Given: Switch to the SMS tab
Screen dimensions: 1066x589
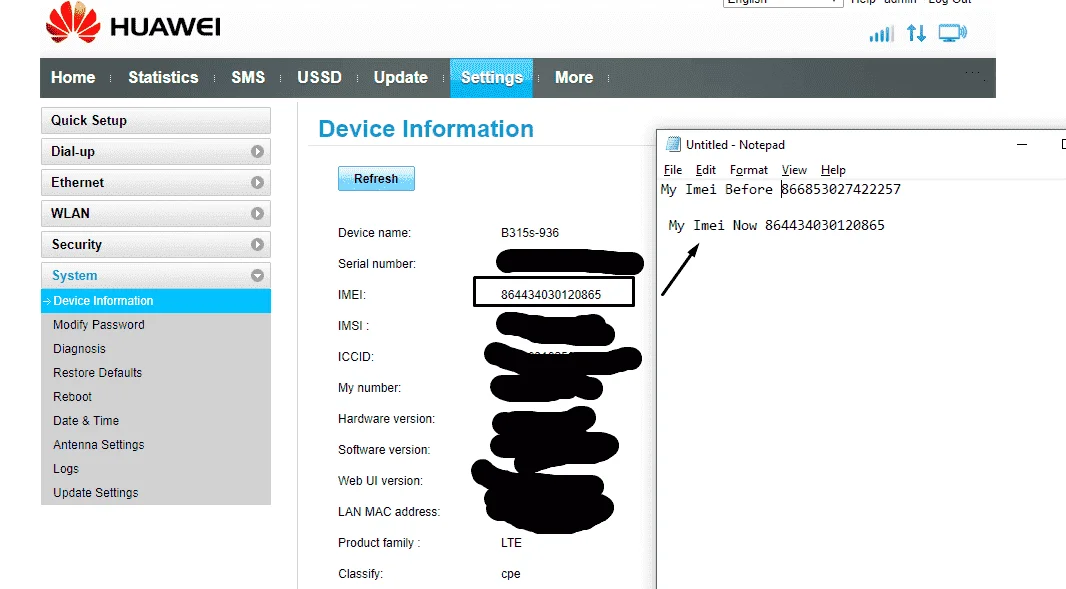Looking at the screenshot, I should click(248, 78).
